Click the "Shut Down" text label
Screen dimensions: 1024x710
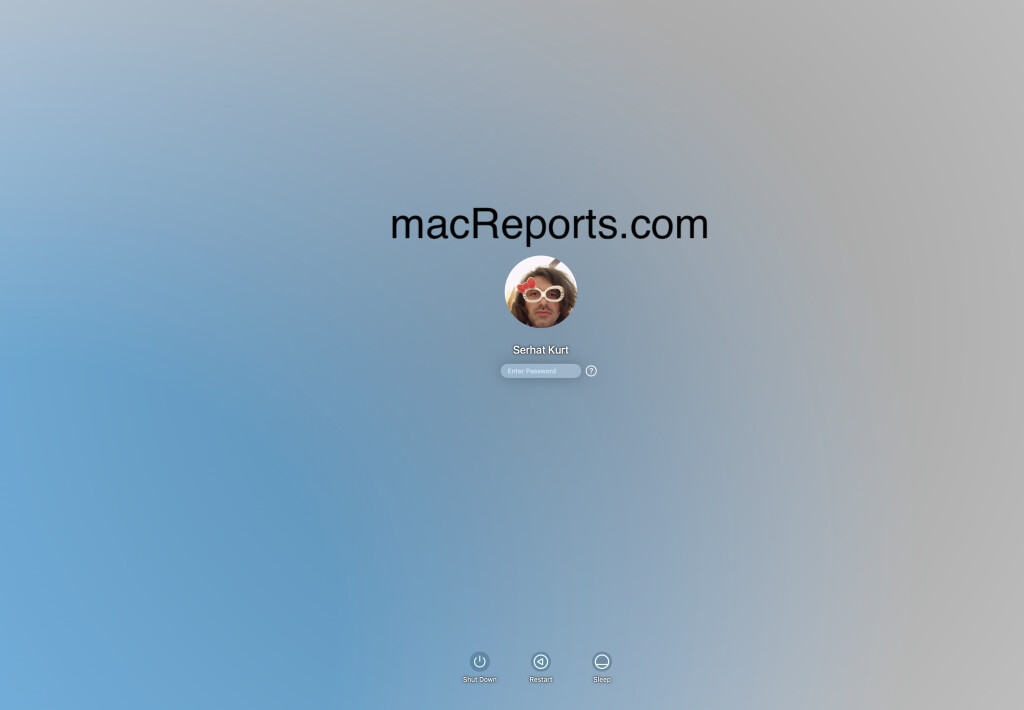(x=480, y=680)
